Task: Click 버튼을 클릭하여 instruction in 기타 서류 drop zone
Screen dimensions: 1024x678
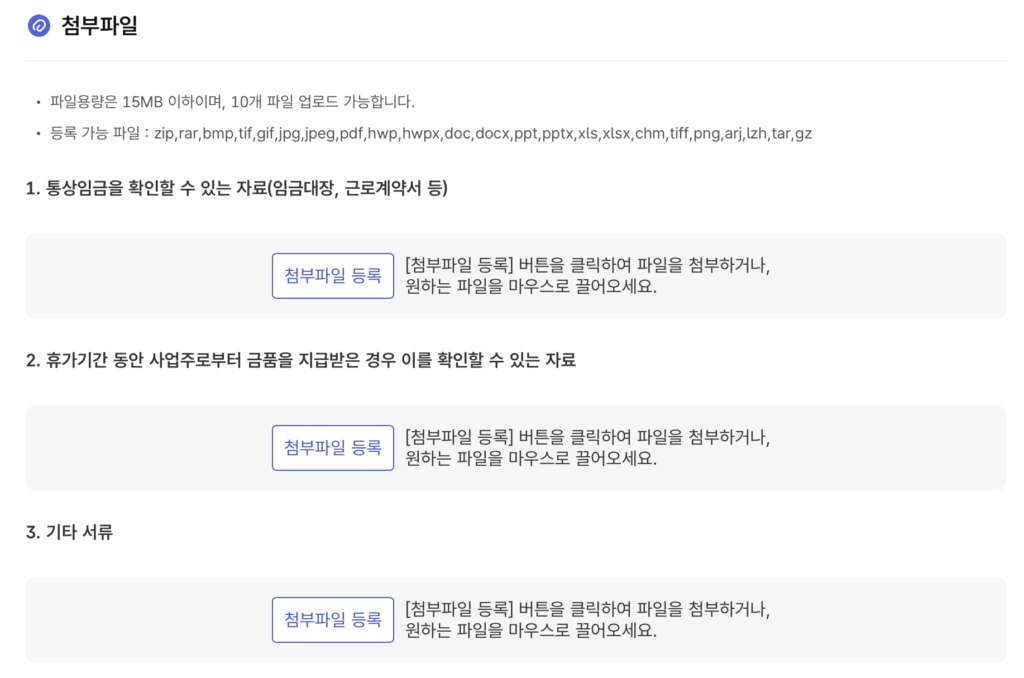Action: (x=588, y=609)
